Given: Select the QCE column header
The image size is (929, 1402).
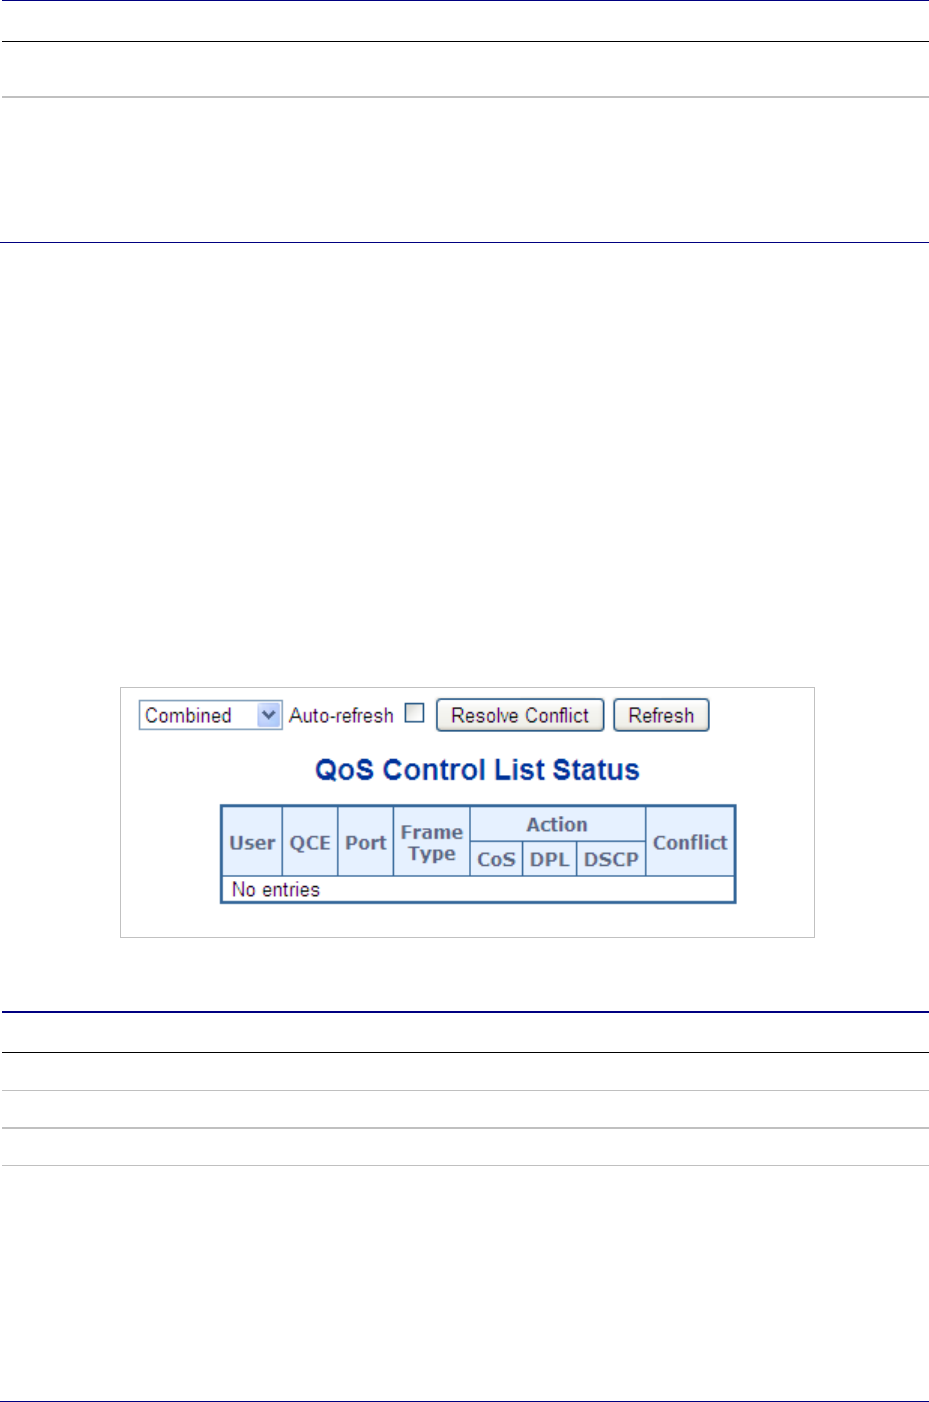Looking at the screenshot, I should [x=310, y=842].
